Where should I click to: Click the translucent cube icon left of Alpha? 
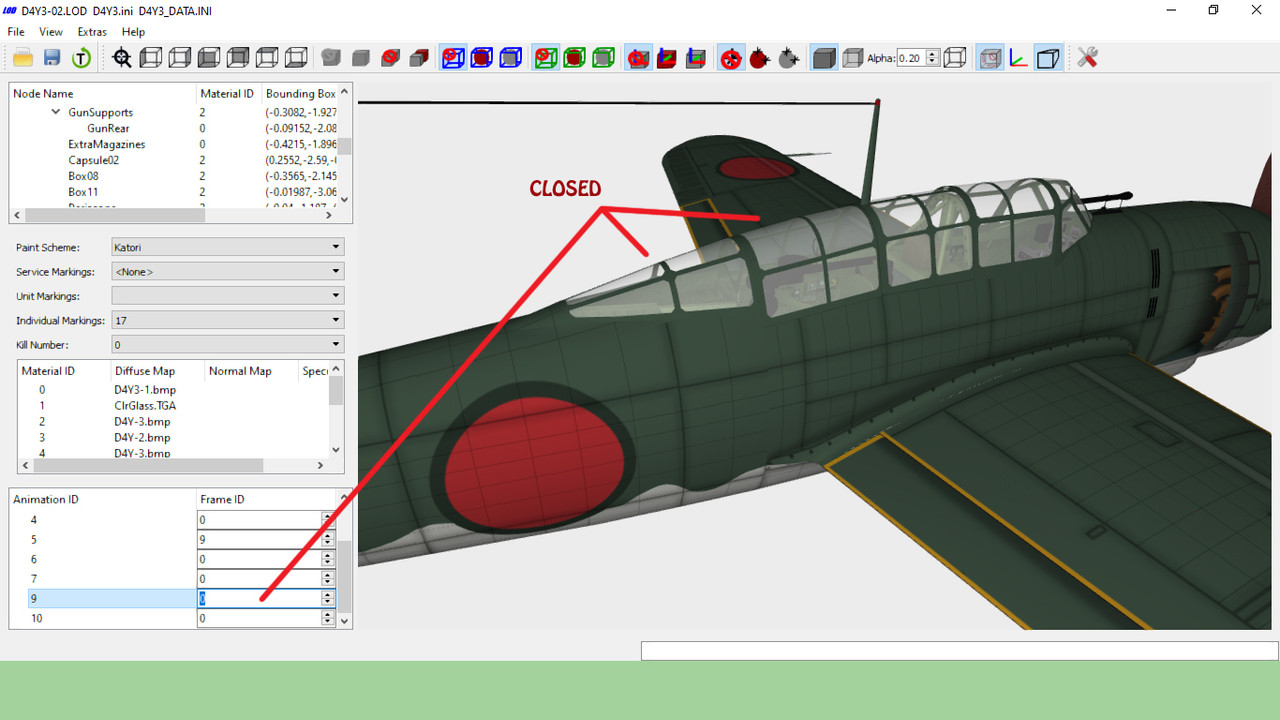pos(853,58)
